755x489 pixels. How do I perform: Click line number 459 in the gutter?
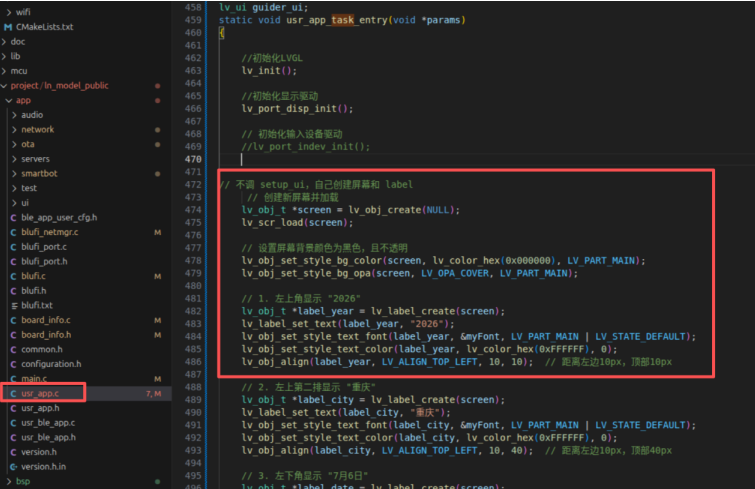[193, 20]
